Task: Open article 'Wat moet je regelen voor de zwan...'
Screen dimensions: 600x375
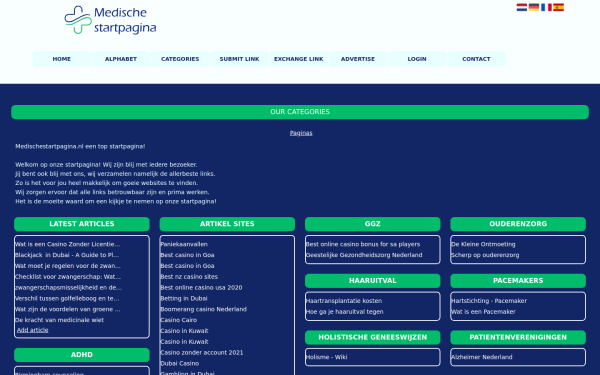Action: coord(68,266)
